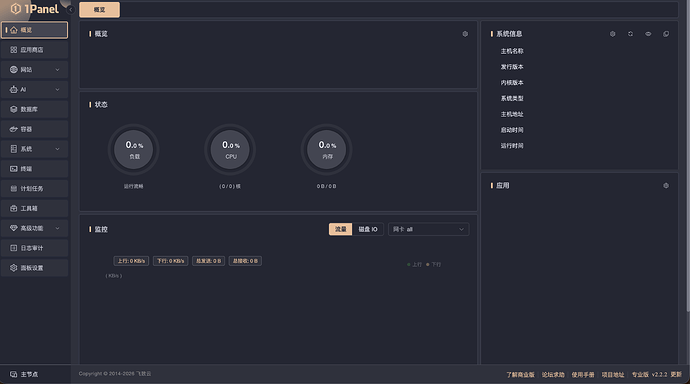Open the 概览 home icon in sidebar

coord(14,30)
